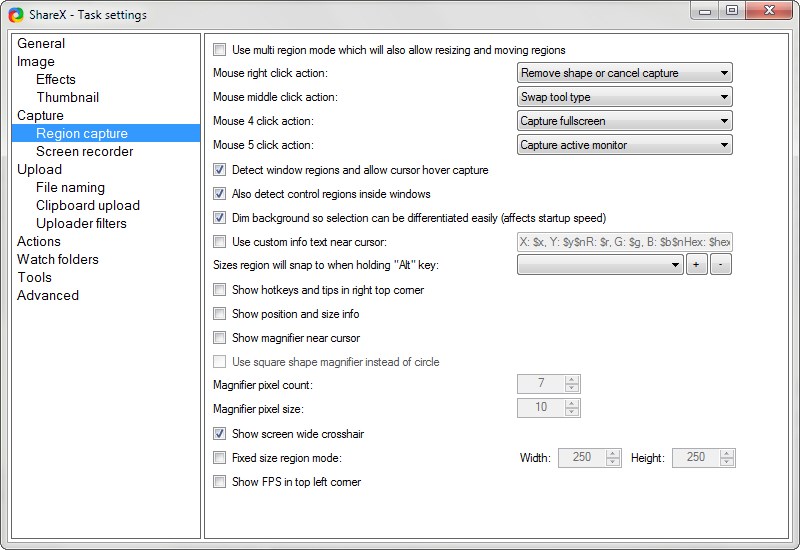Expand Mouse 4 click action dropdown
Screen dimensions: 800x550
click(624, 121)
